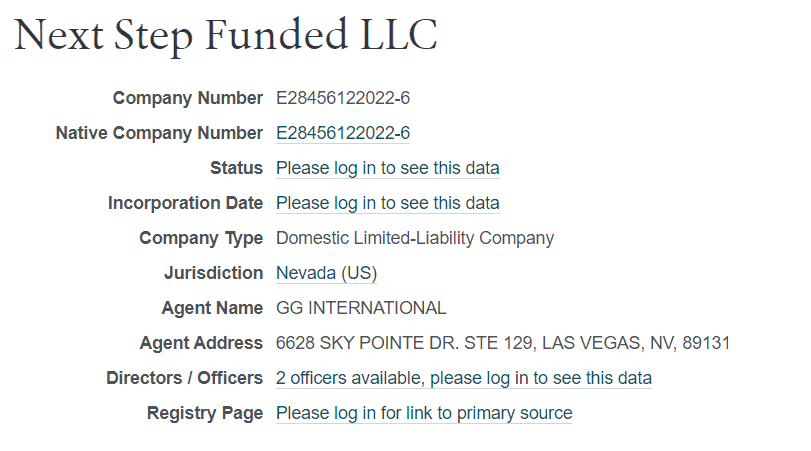Viewport: 811px width, 451px height.
Task: Click the Sky Pointe Dr agent address
Action: tap(502, 343)
